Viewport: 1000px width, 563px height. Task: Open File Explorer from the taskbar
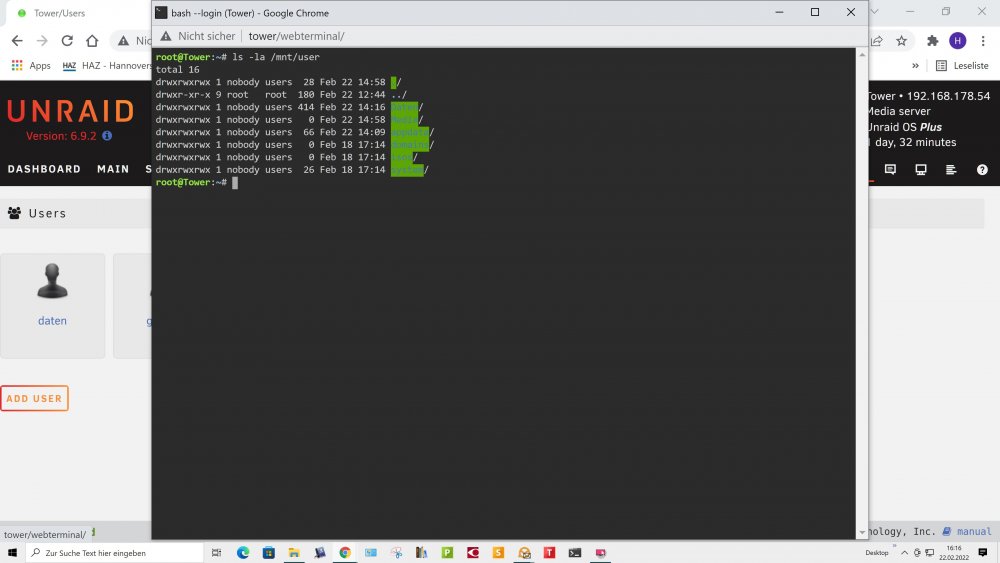pyautogui.click(x=294, y=553)
